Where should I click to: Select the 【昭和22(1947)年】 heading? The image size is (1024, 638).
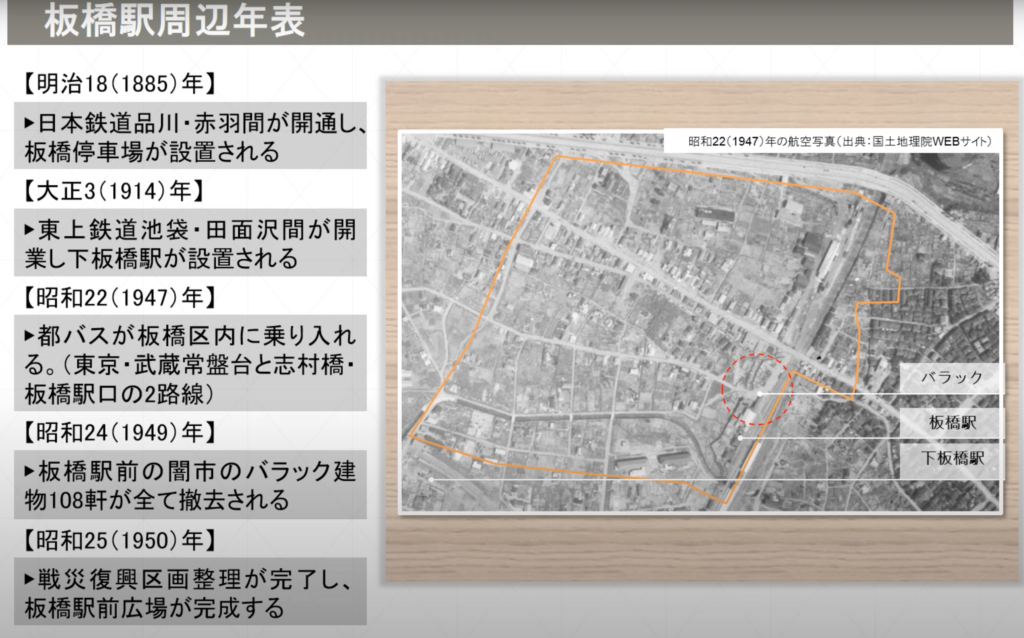coord(118,298)
